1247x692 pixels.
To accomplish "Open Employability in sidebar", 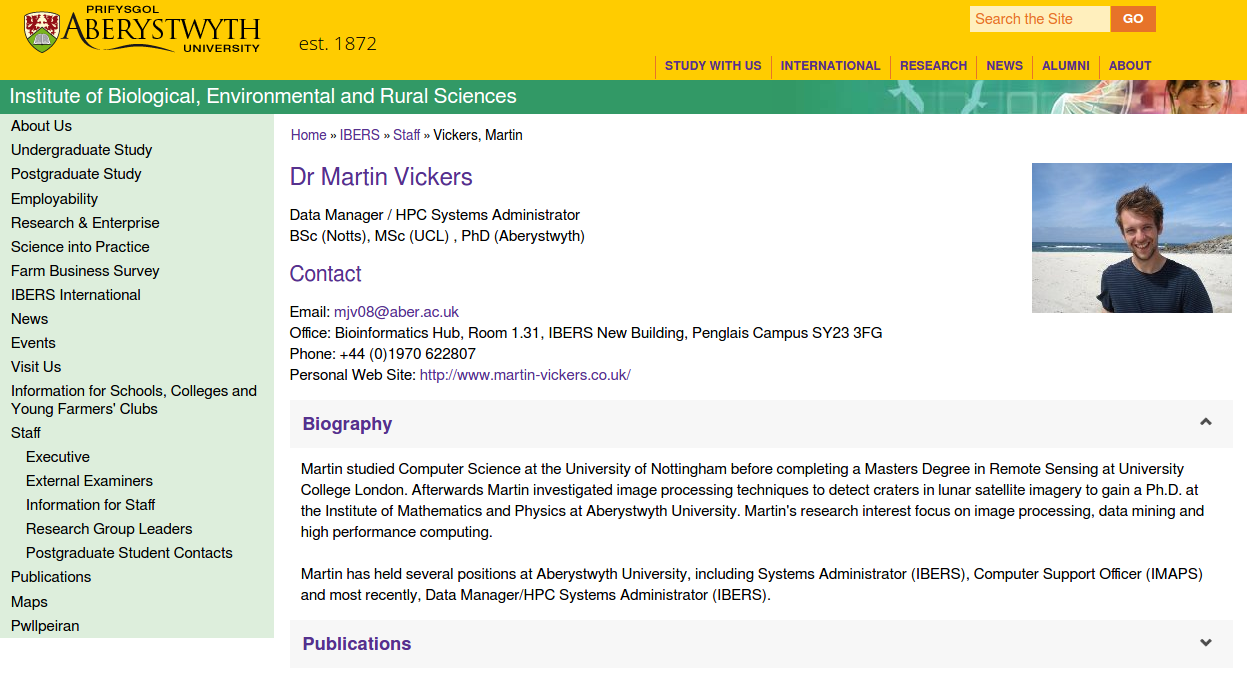I will pos(54,199).
